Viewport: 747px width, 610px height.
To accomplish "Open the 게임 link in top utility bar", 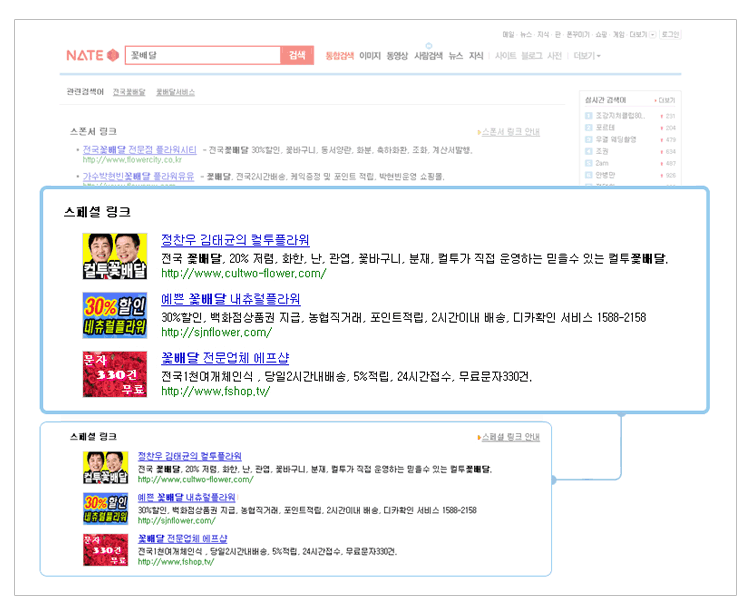I will pos(618,35).
